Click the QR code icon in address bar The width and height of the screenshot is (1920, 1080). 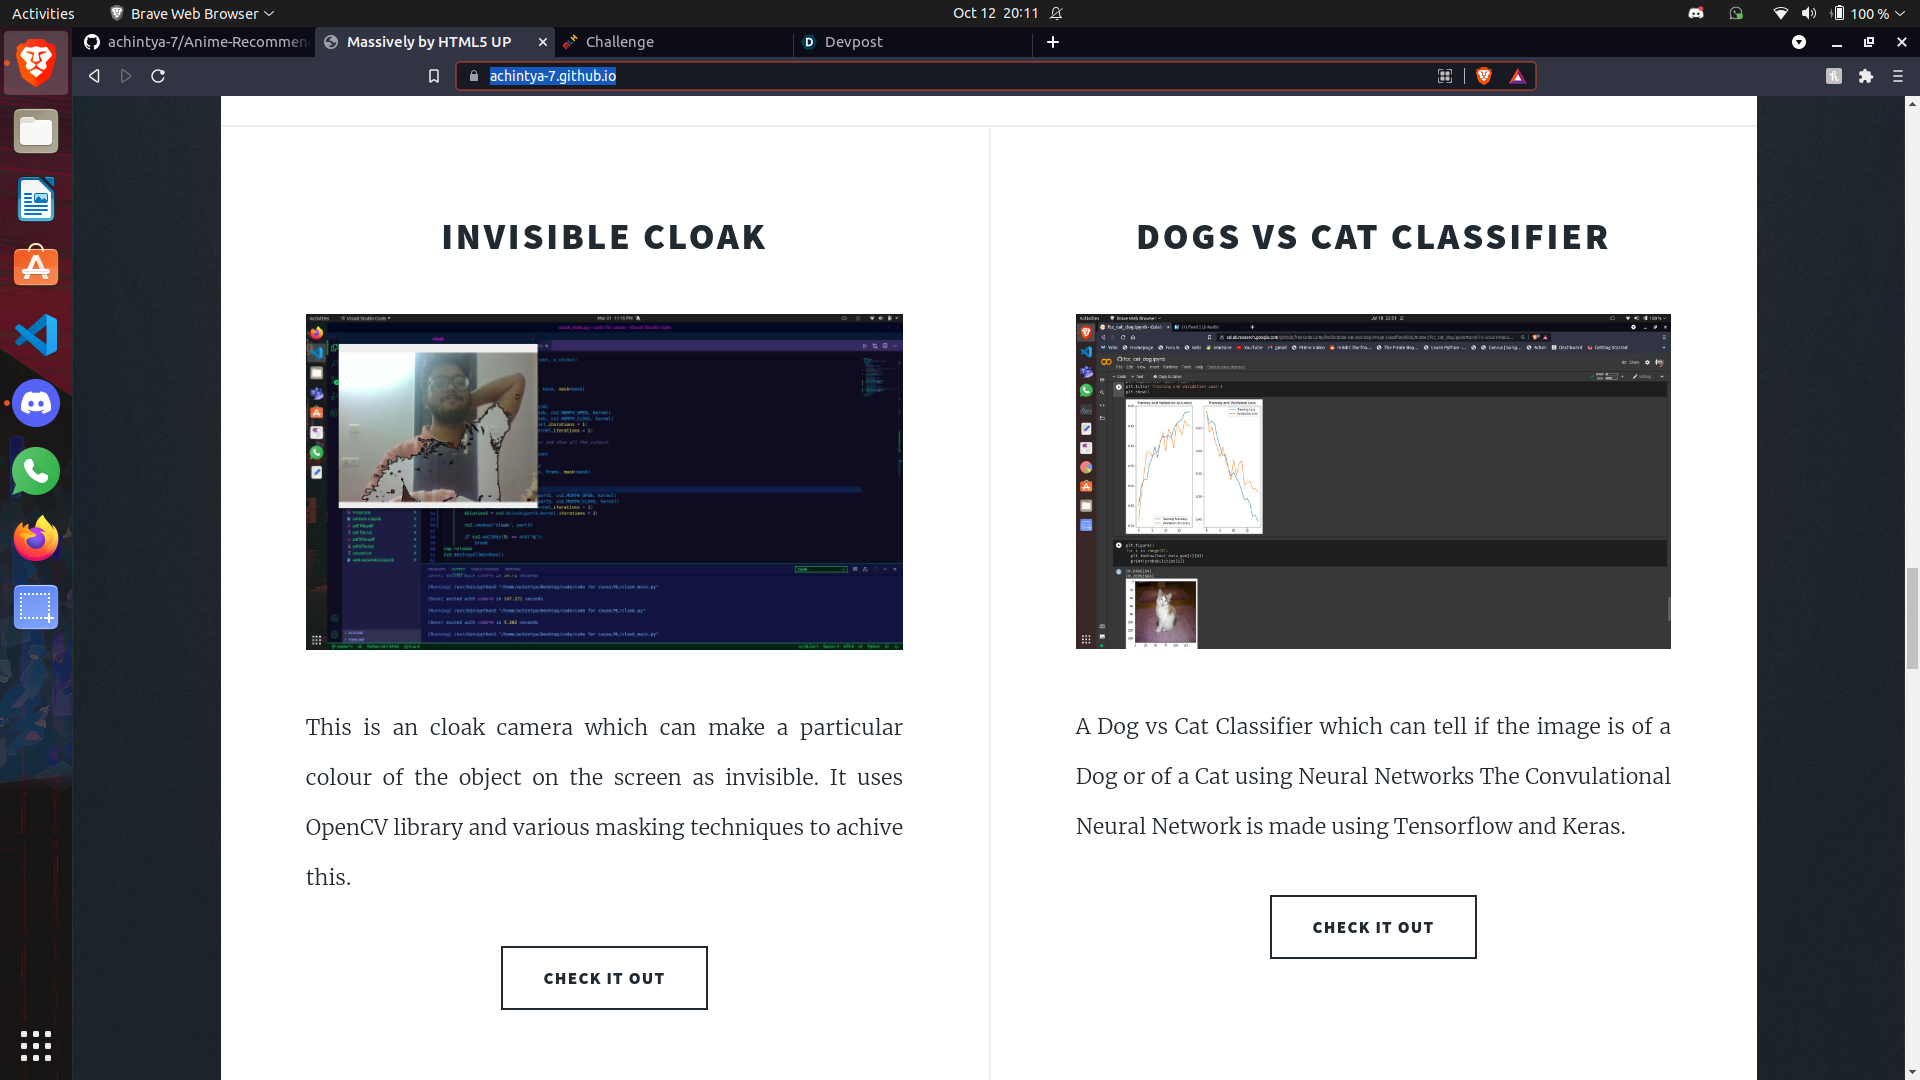[x=1445, y=76]
